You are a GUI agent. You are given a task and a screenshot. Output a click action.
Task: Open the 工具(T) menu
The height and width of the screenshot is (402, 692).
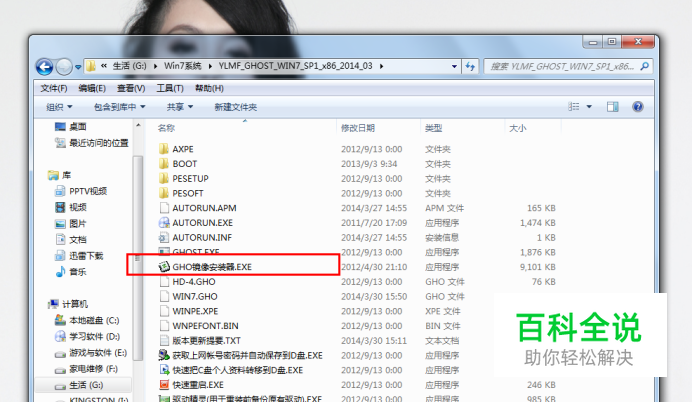coord(170,89)
